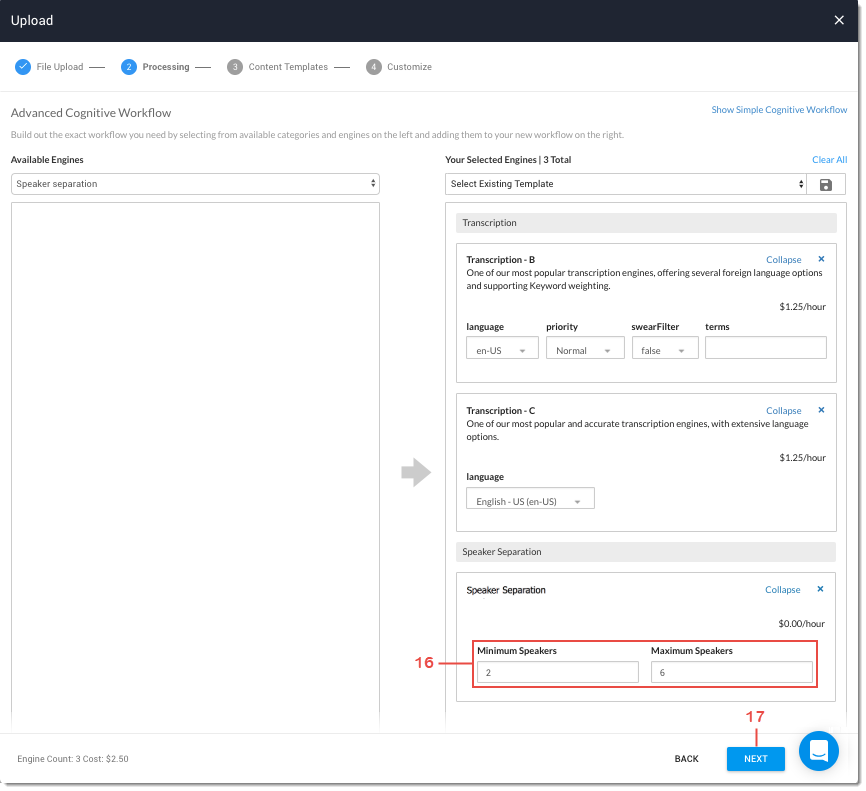The image size is (866, 791).
Task: Remove Transcription - C engine with X icon
Action: (x=821, y=410)
